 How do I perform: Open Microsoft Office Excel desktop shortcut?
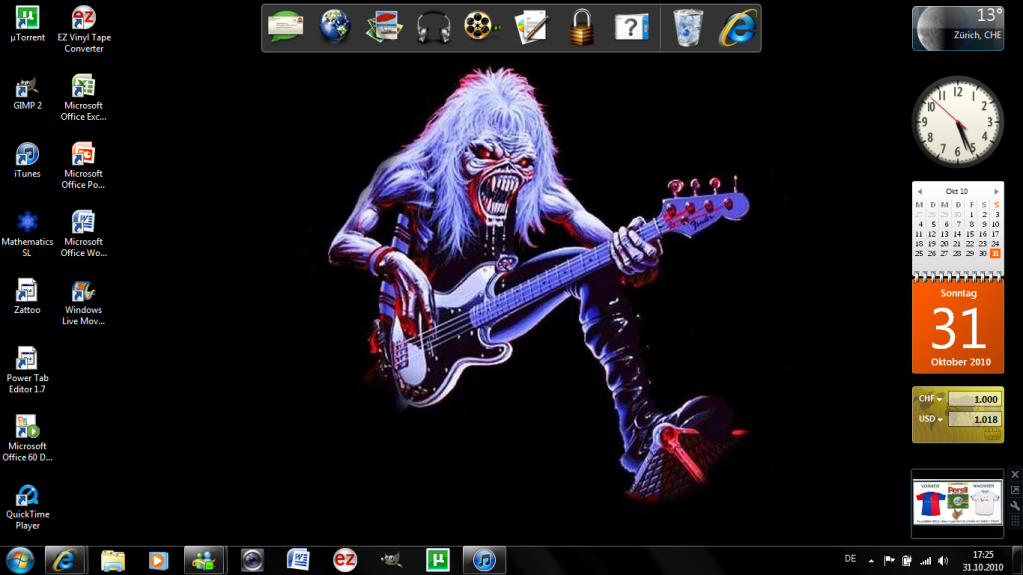point(84,98)
